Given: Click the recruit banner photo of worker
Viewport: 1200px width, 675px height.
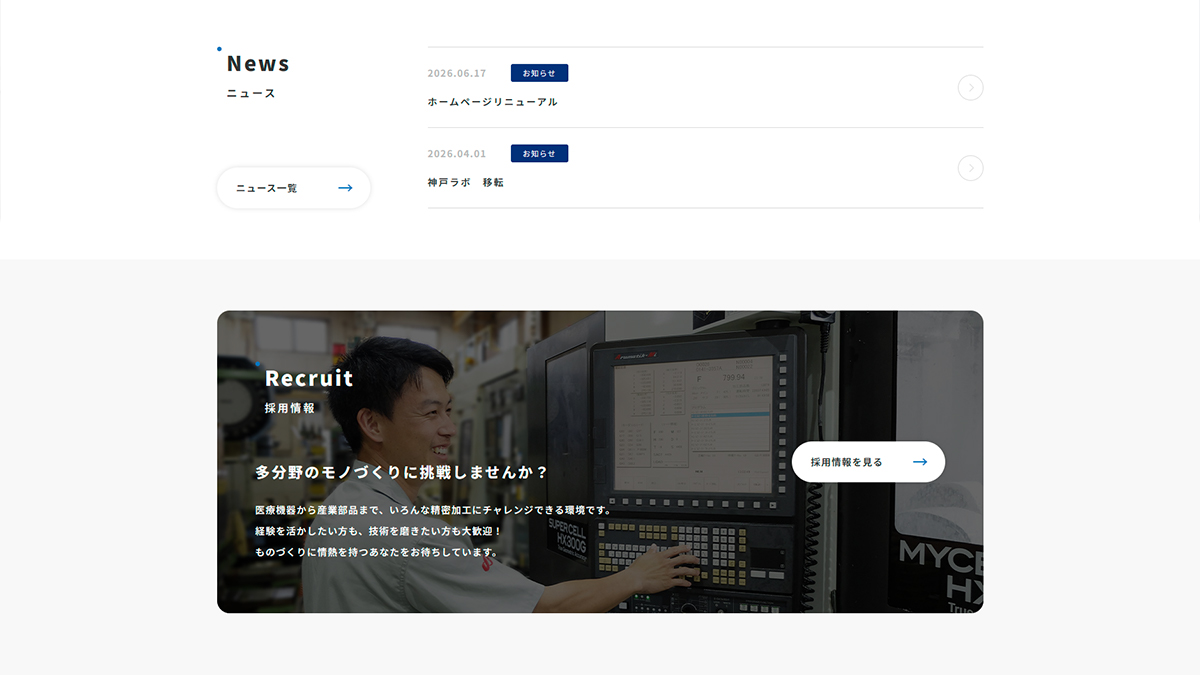Looking at the screenshot, I should (x=600, y=462).
